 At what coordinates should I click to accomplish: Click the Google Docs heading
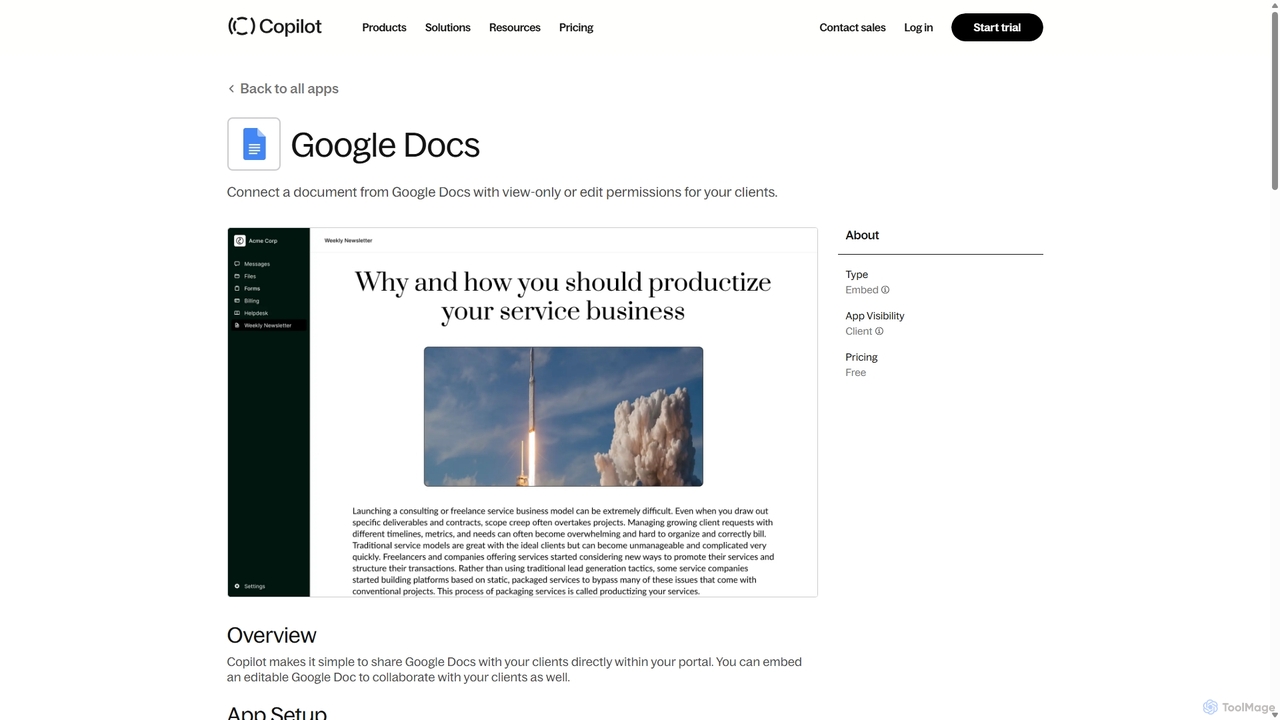pyautogui.click(x=385, y=145)
